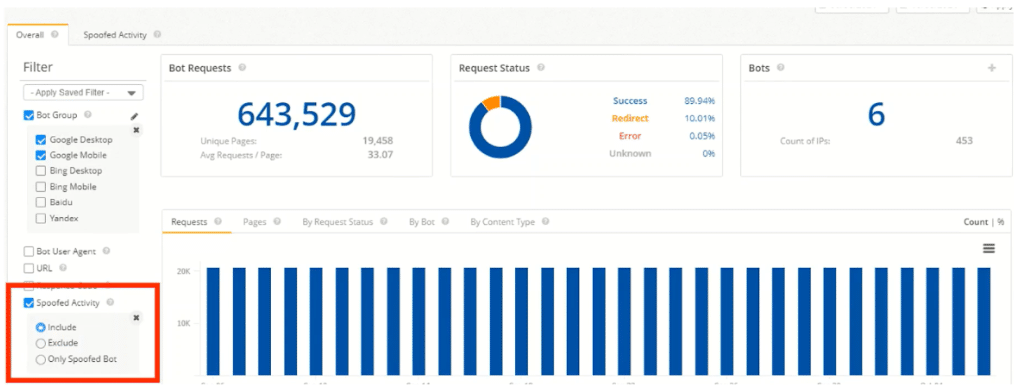Switch to the Spoofed Activity tab

click(x=115, y=35)
